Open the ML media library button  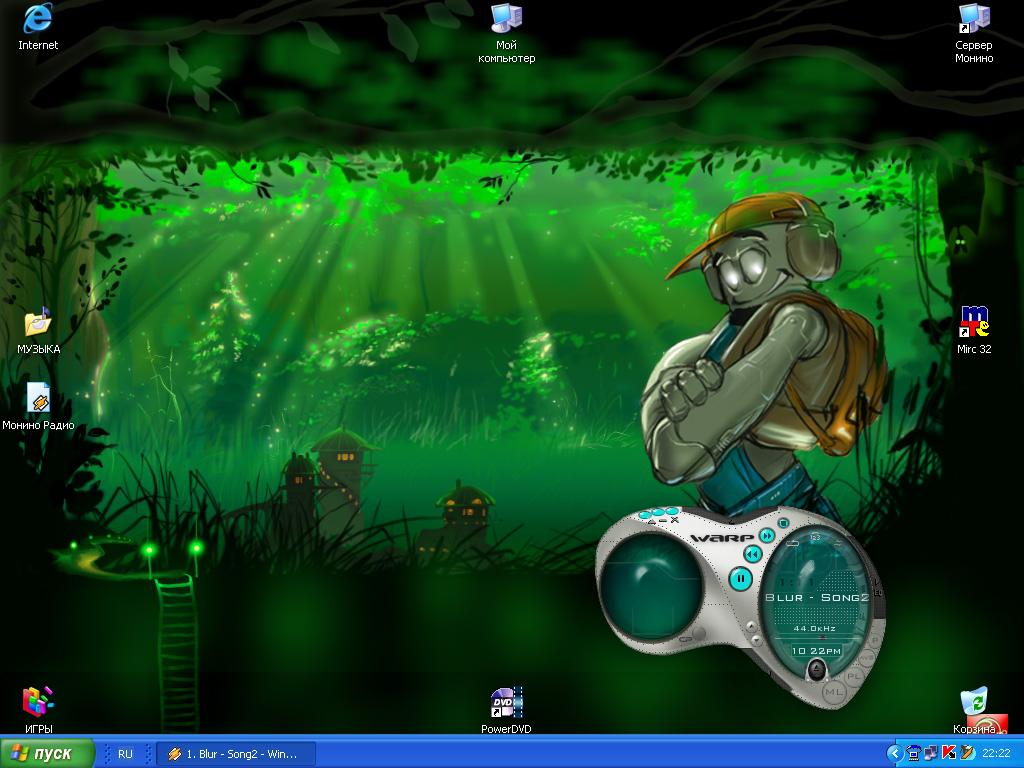click(835, 692)
